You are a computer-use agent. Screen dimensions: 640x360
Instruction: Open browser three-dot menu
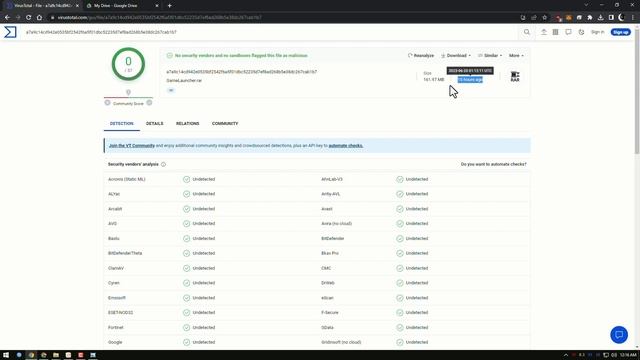(x=633, y=18)
